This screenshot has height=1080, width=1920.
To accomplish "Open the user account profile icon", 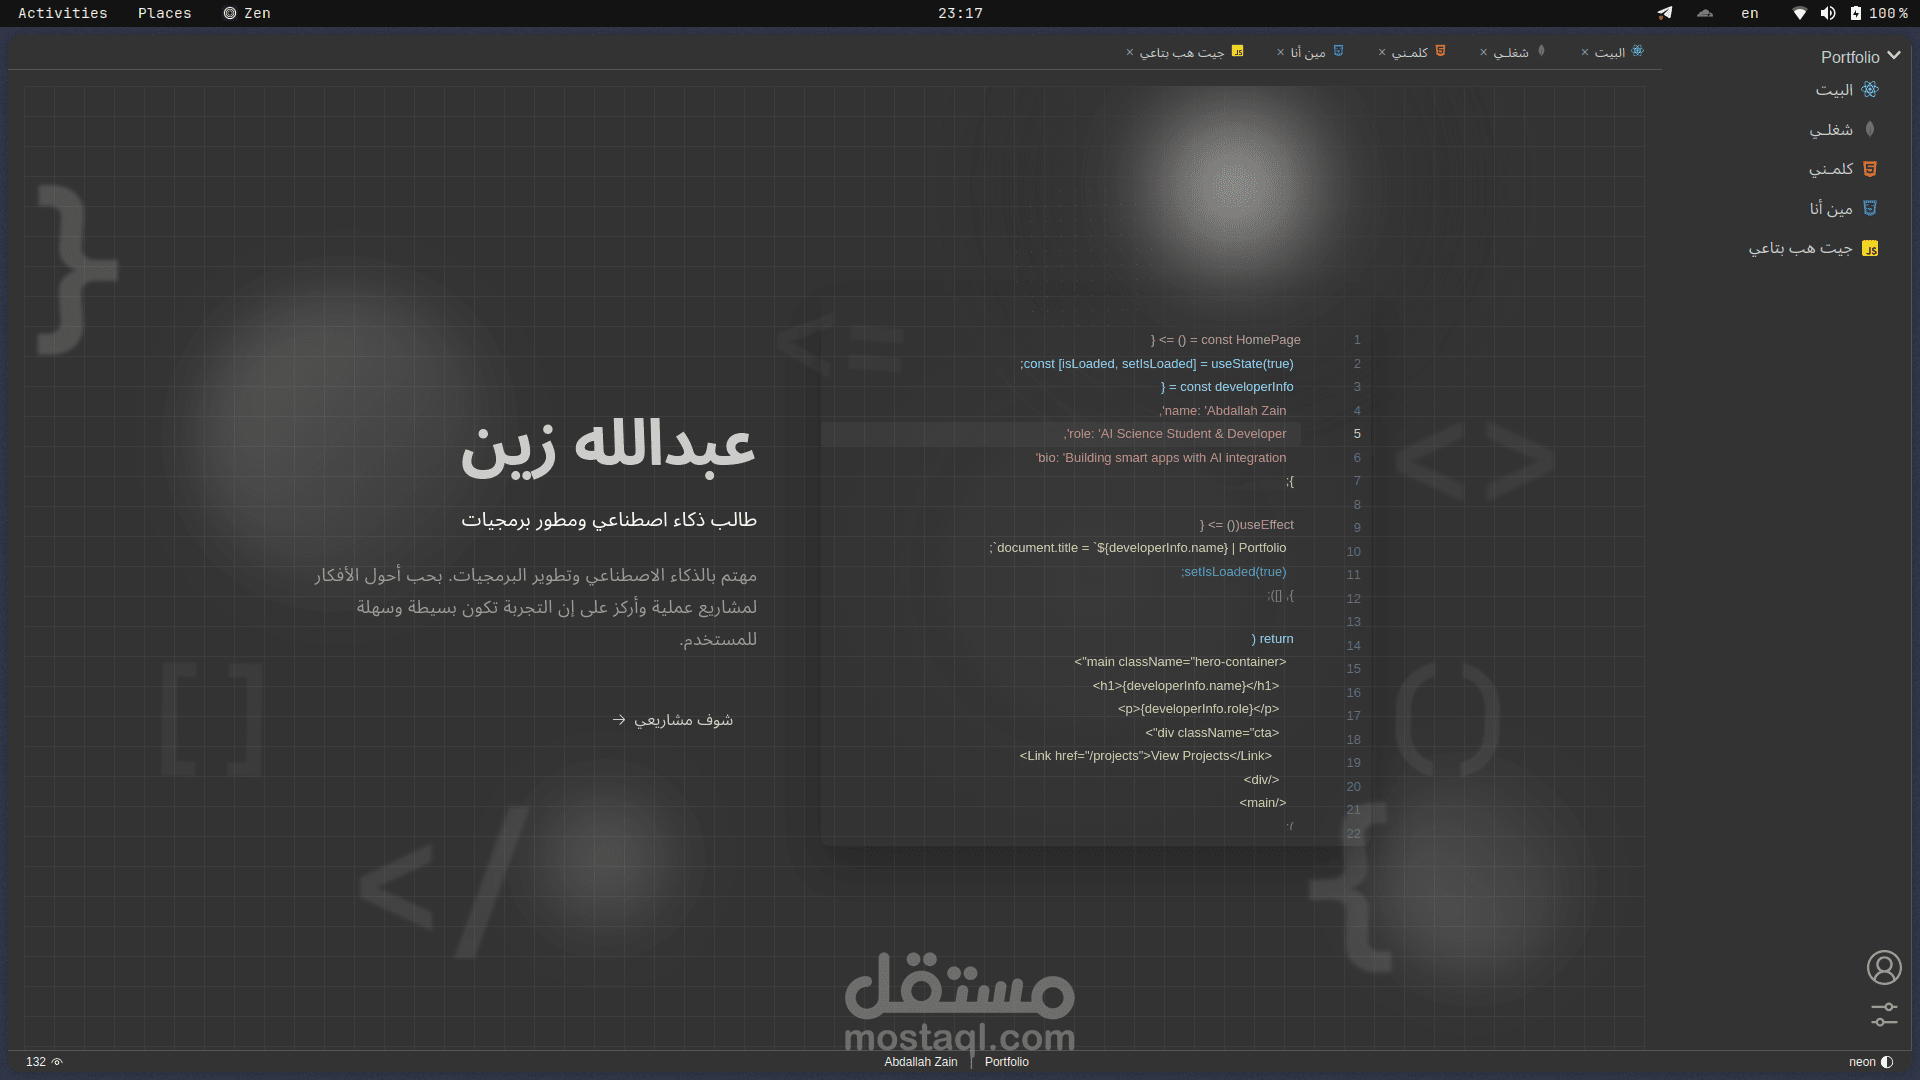I will click(1884, 967).
